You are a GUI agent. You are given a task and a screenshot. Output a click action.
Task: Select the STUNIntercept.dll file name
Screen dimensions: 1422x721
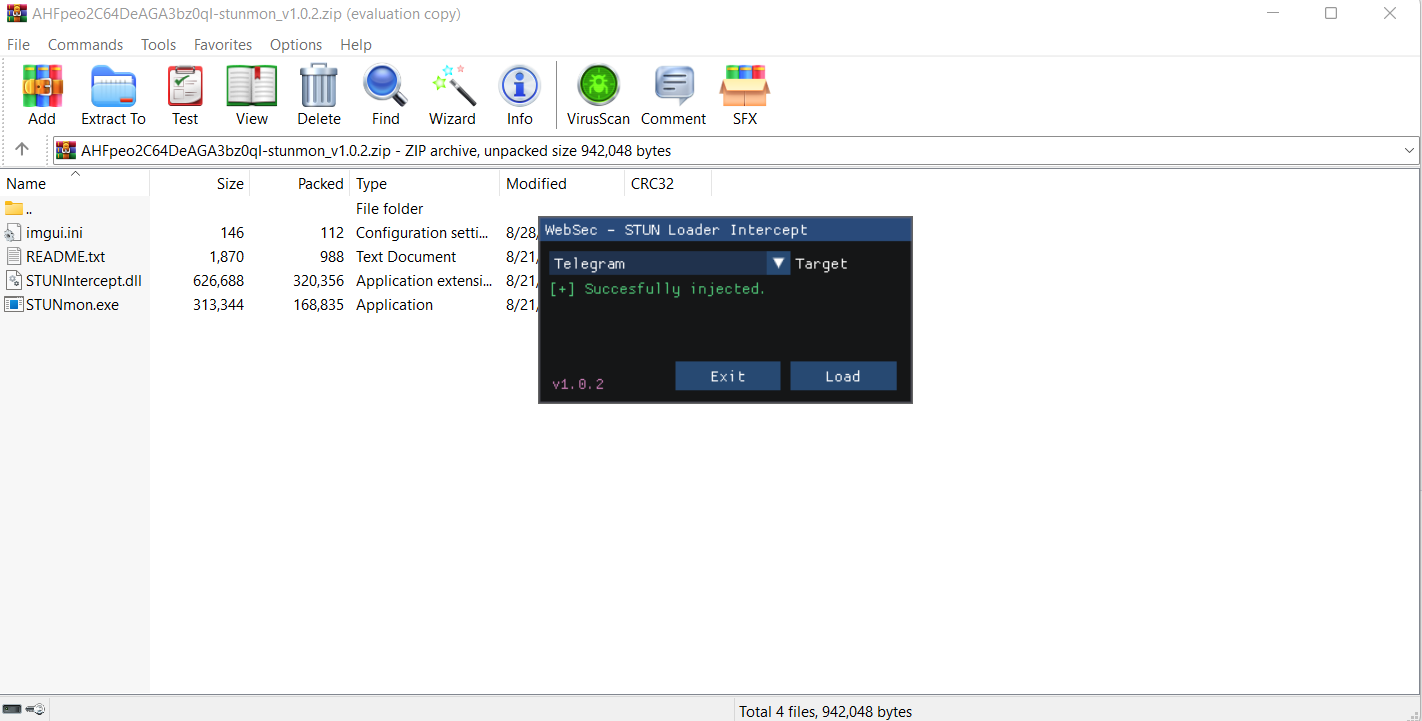[x=84, y=281]
